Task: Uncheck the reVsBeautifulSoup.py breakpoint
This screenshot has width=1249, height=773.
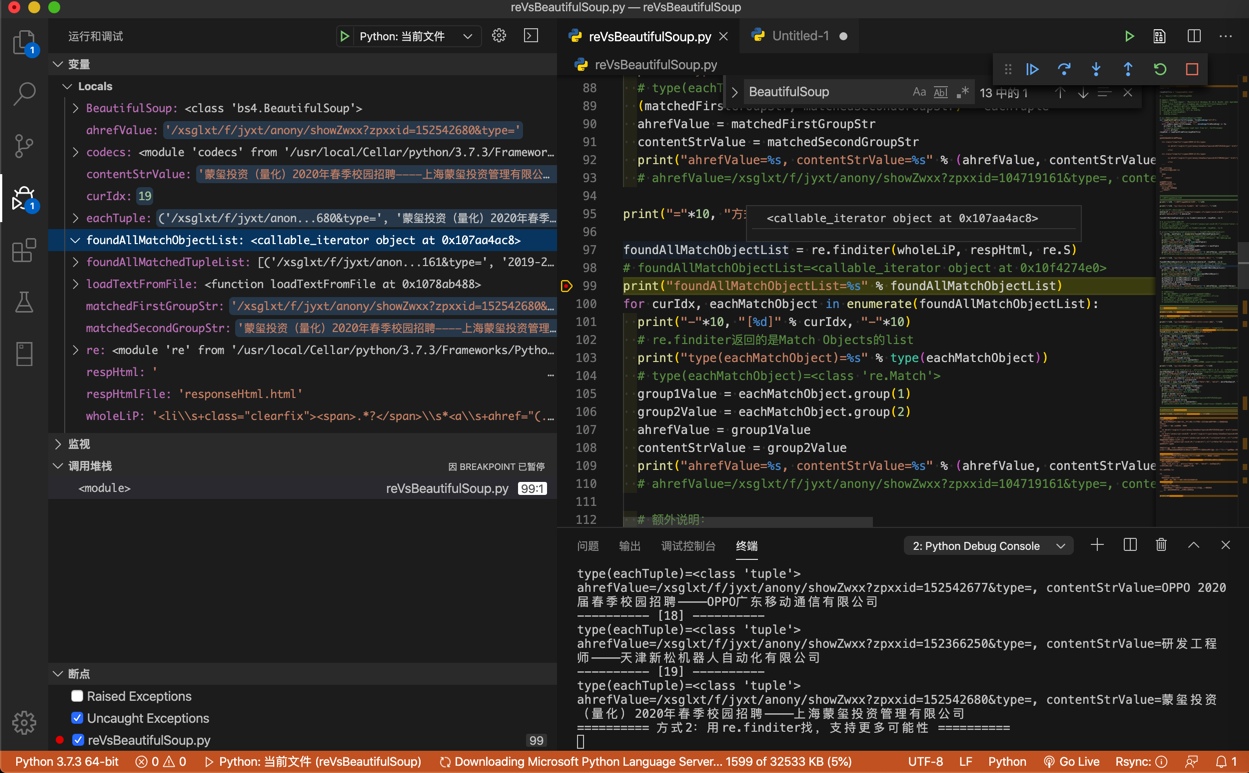Action: [77, 740]
